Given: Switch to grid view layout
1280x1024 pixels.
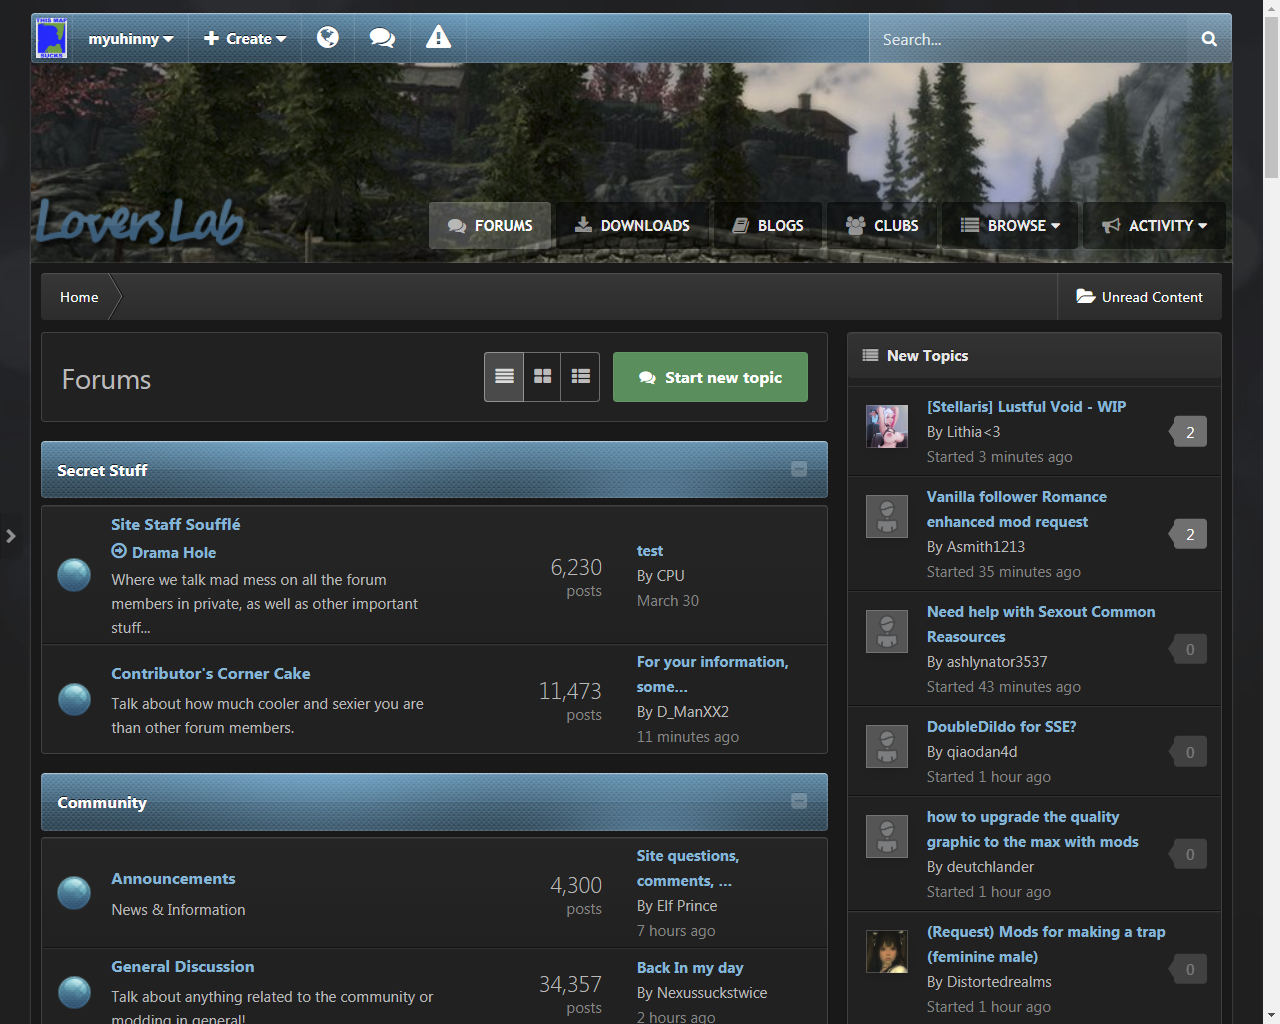Looking at the screenshot, I should [542, 377].
